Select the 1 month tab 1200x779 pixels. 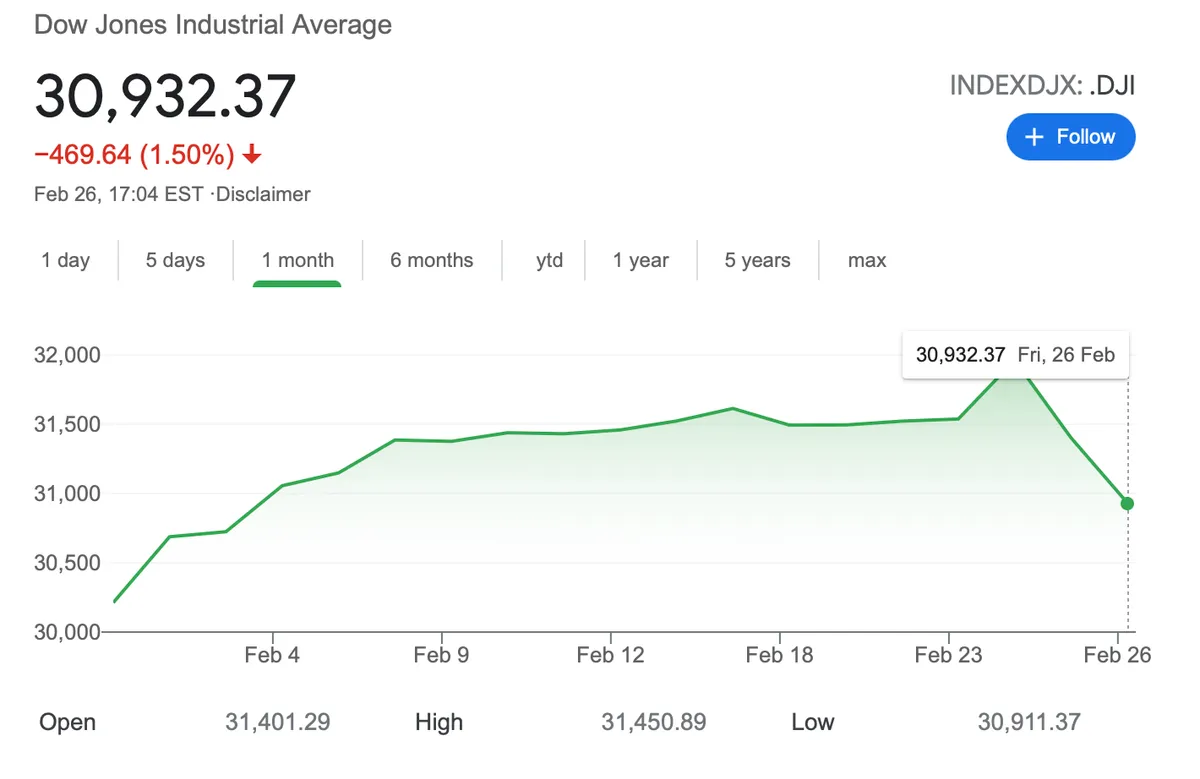coord(297,261)
